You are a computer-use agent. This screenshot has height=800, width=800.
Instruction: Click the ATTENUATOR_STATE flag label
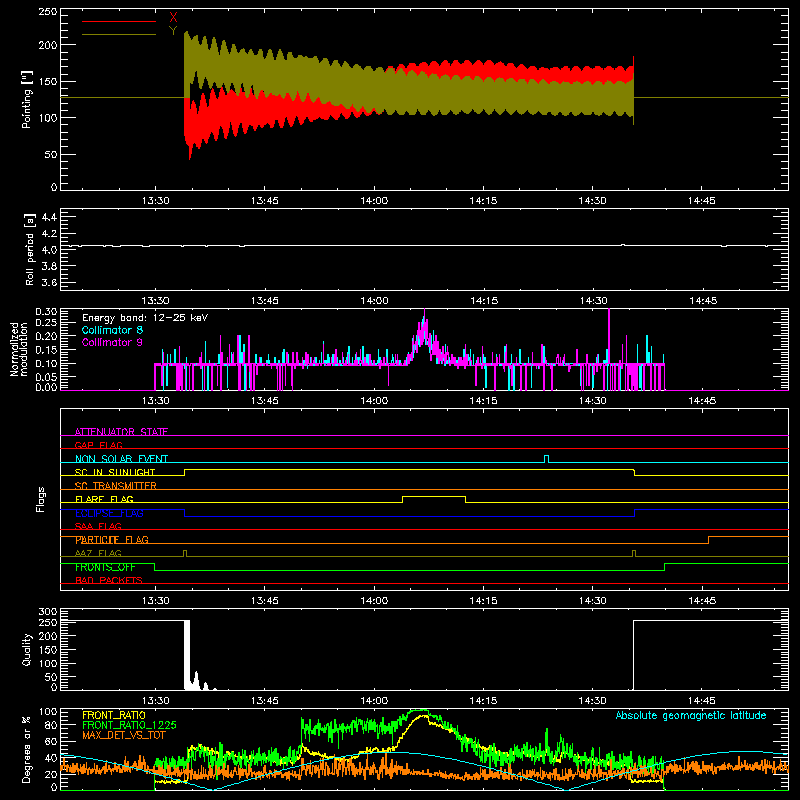point(121,432)
